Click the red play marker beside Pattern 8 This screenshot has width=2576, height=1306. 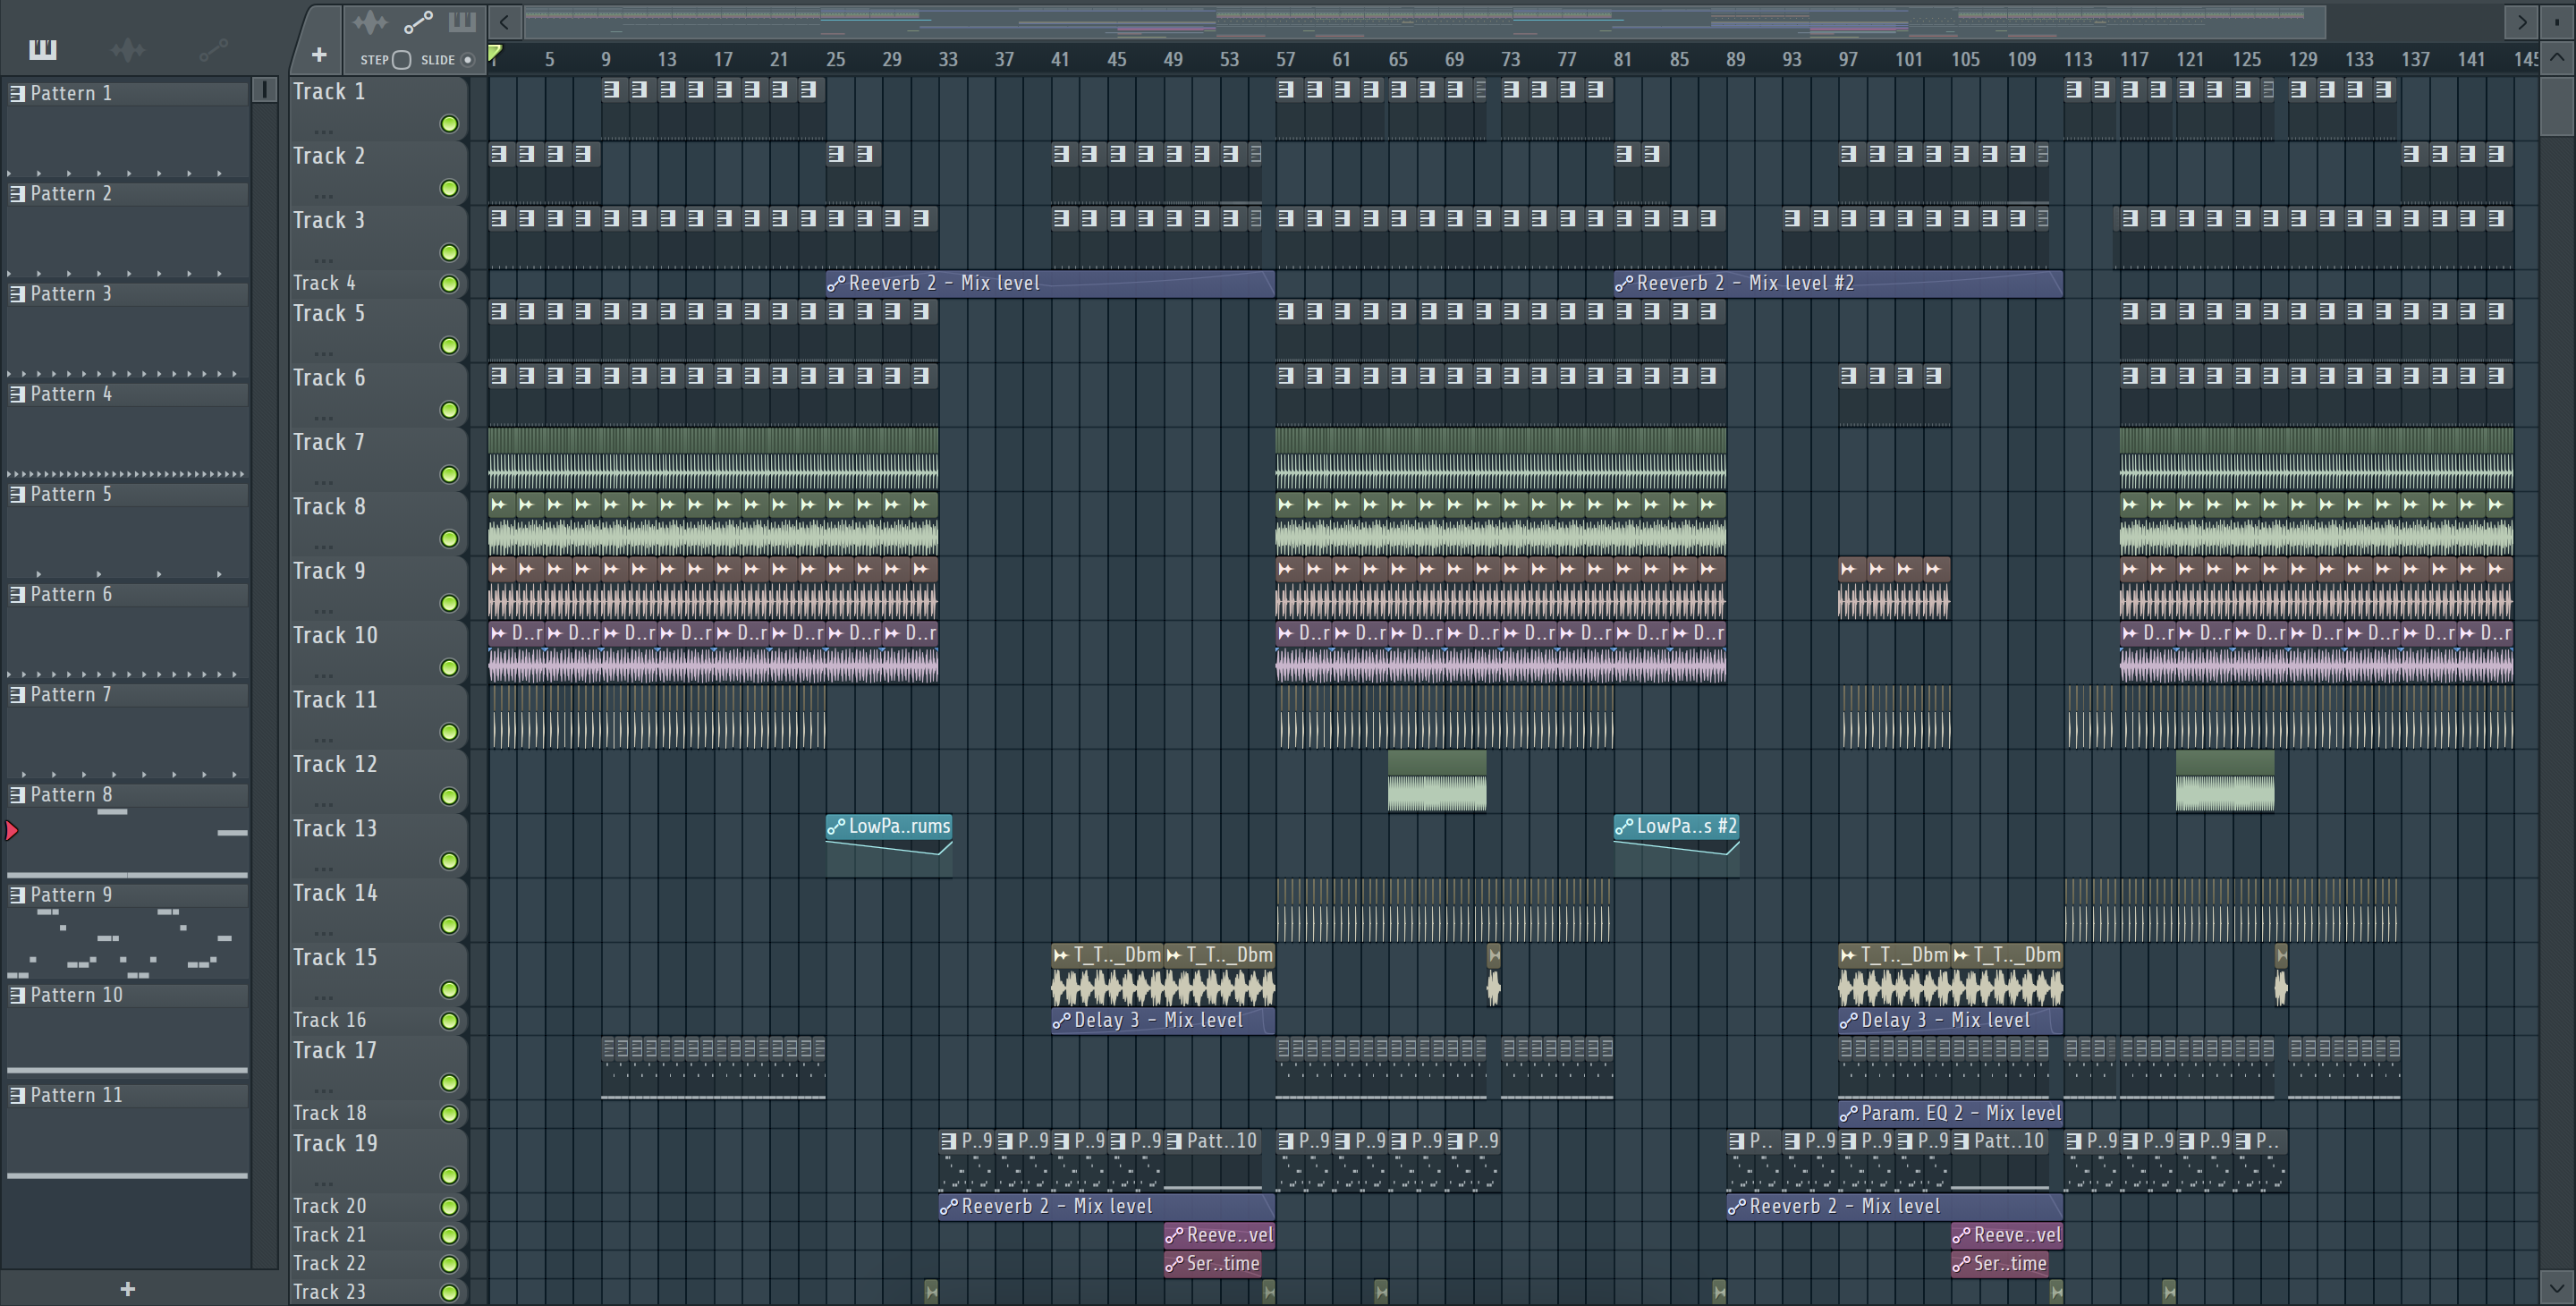[12, 830]
